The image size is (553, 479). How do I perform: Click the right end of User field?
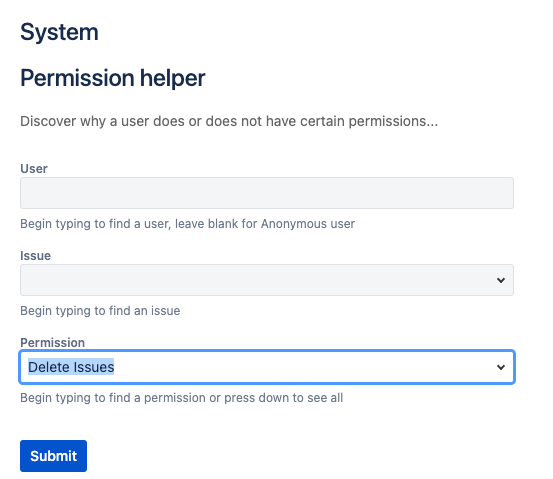point(494,193)
